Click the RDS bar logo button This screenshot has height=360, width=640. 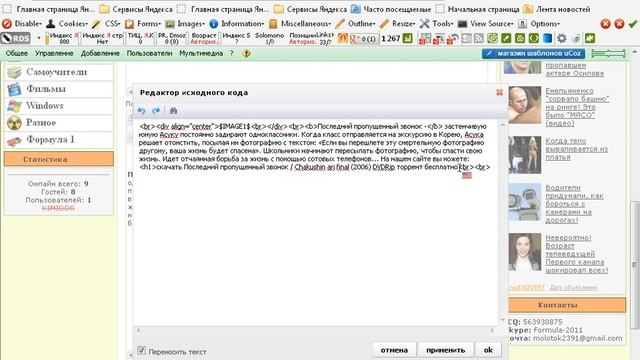(x=16, y=38)
